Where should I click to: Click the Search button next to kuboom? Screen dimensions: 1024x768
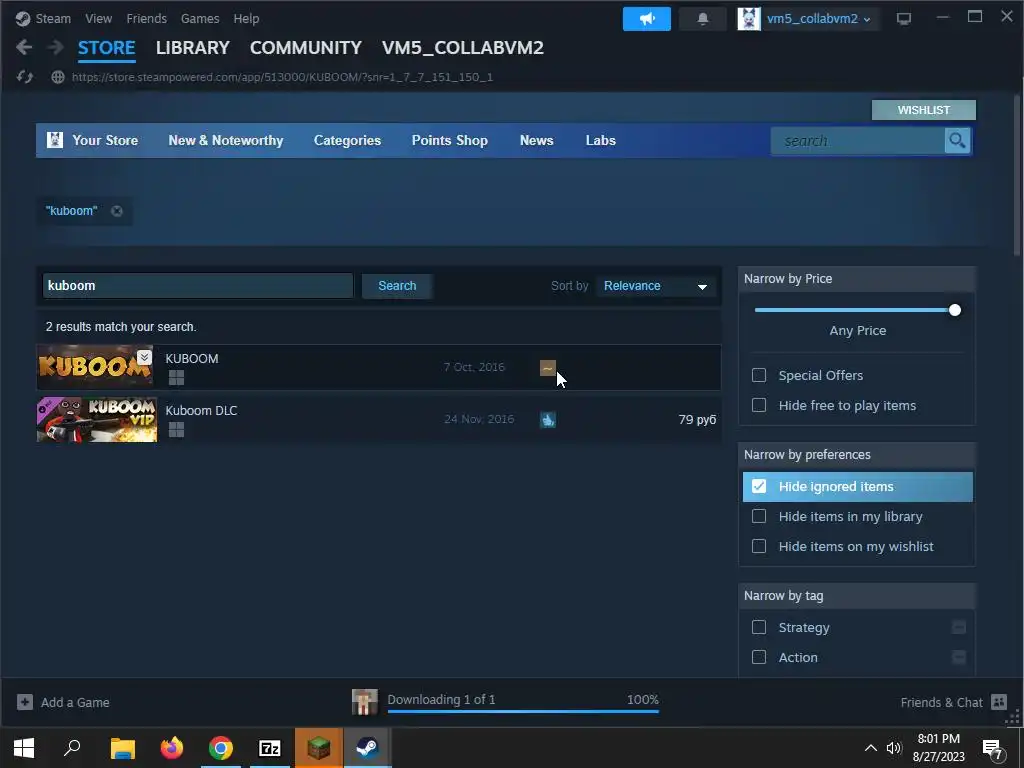tap(397, 286)
